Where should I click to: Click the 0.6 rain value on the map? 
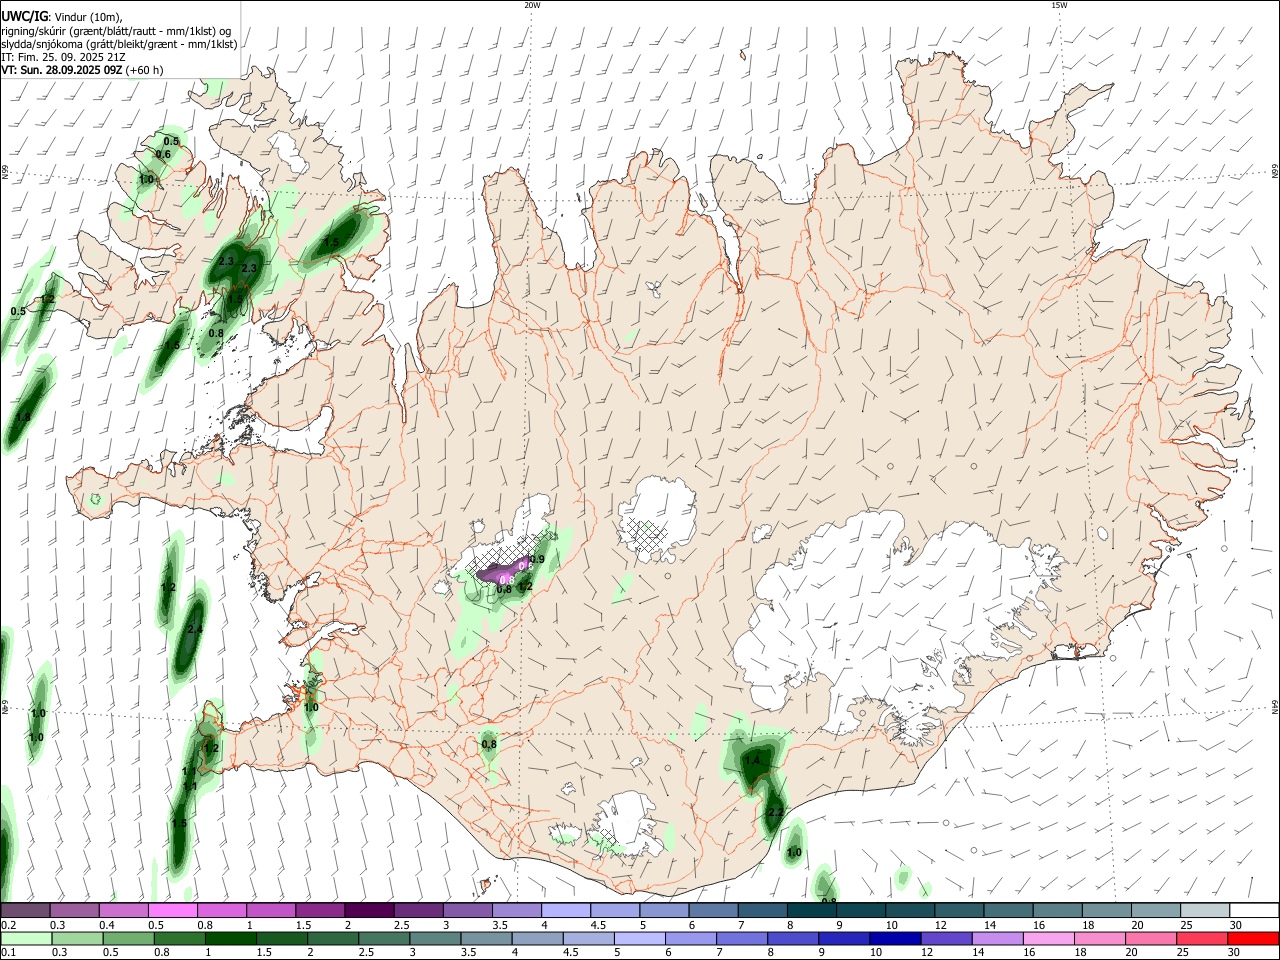click(x=164, y=154)
